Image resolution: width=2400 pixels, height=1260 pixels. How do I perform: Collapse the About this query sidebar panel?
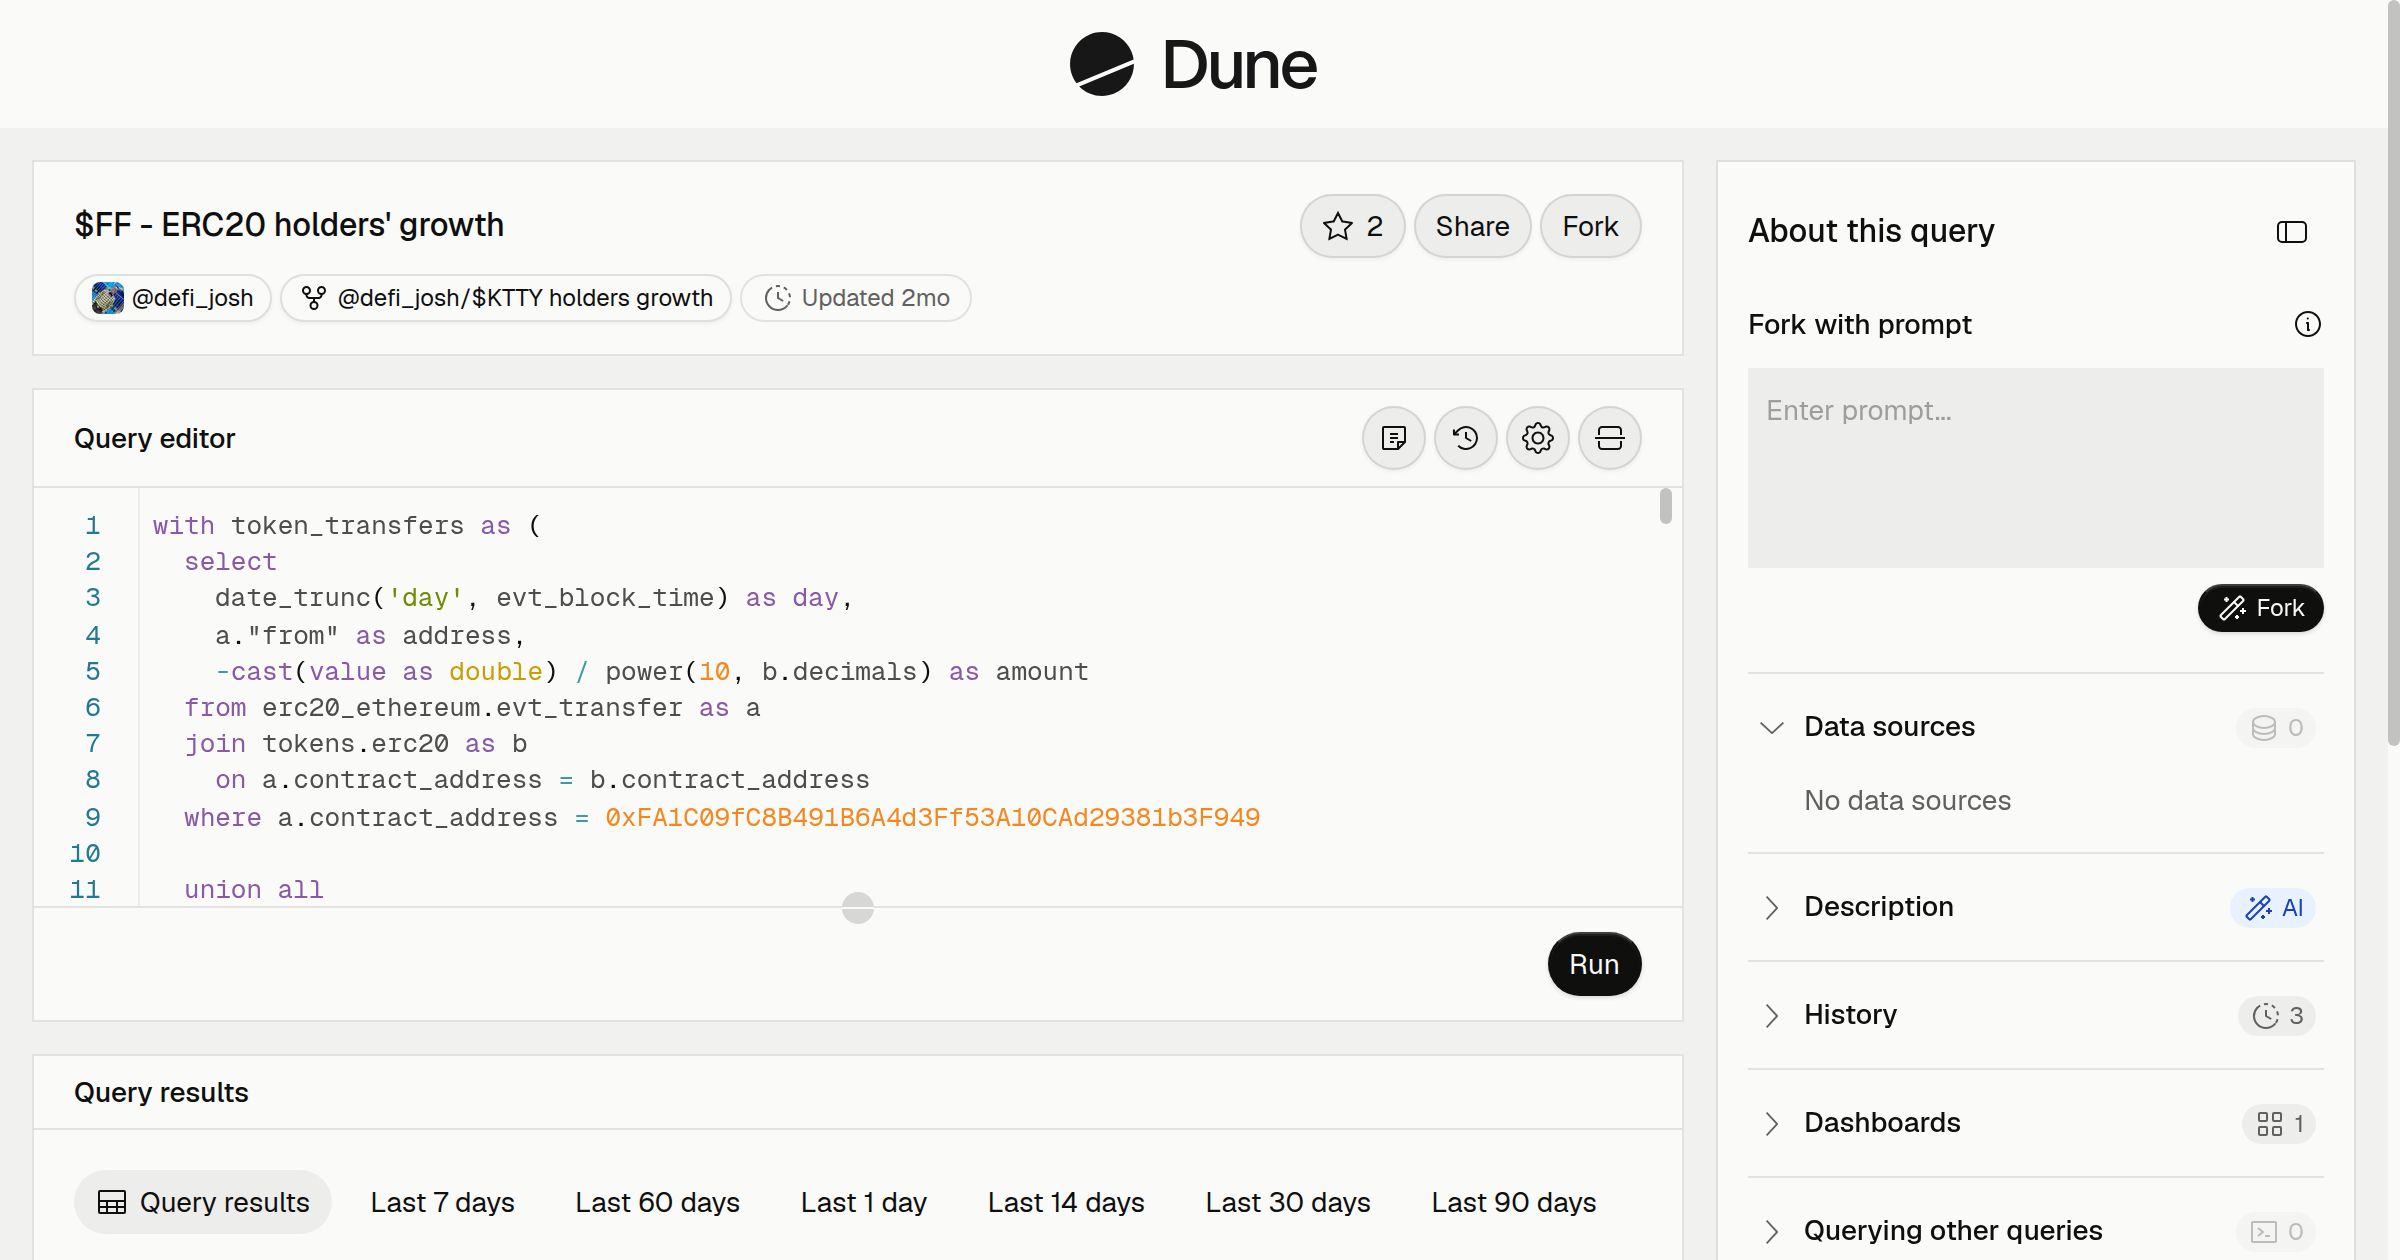(x=2291, y=232)
